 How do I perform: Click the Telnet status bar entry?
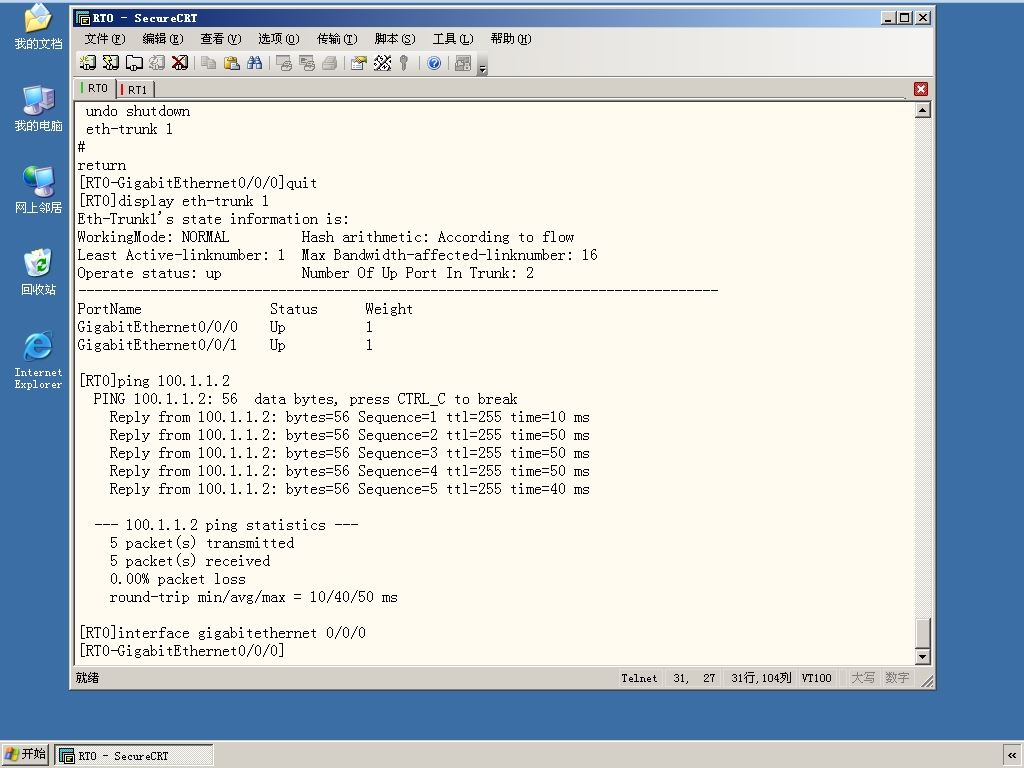click(x=639, y=678)
